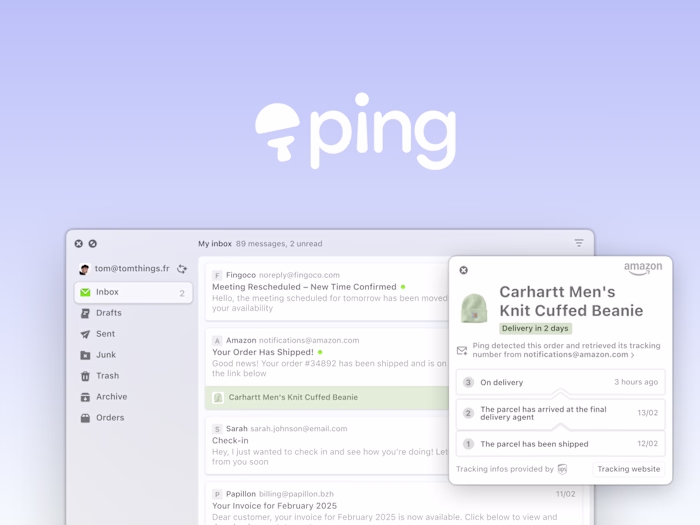Click the Amazon logo in tracking popup

(x=643, y=268)
